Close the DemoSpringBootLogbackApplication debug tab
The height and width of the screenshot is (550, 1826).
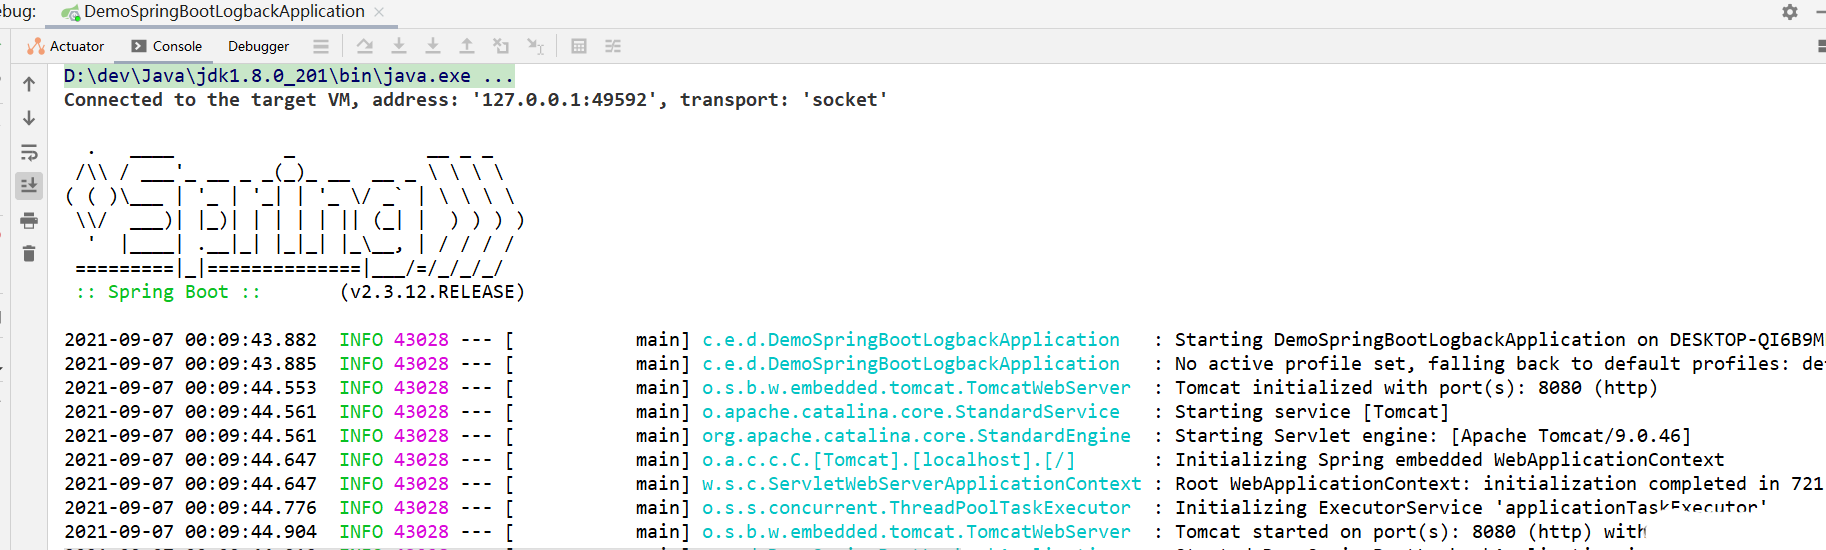coord(379,12)
